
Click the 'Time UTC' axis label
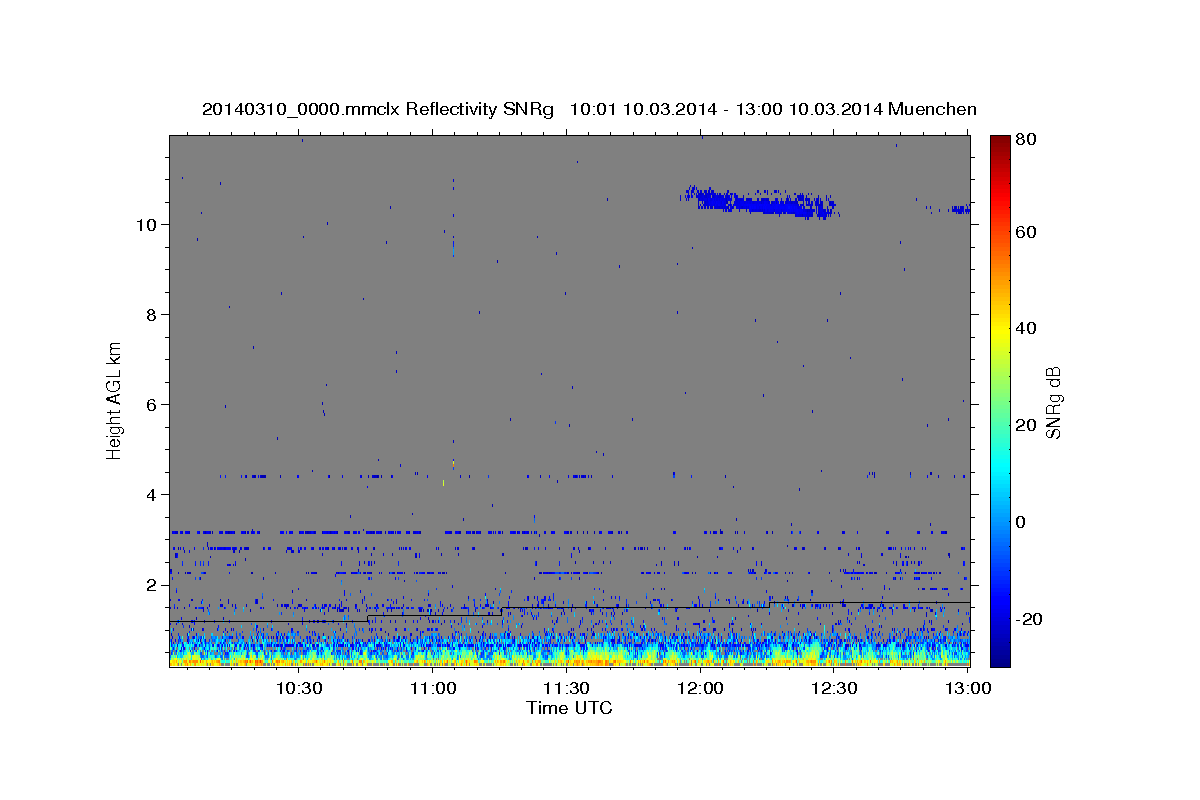569,708
